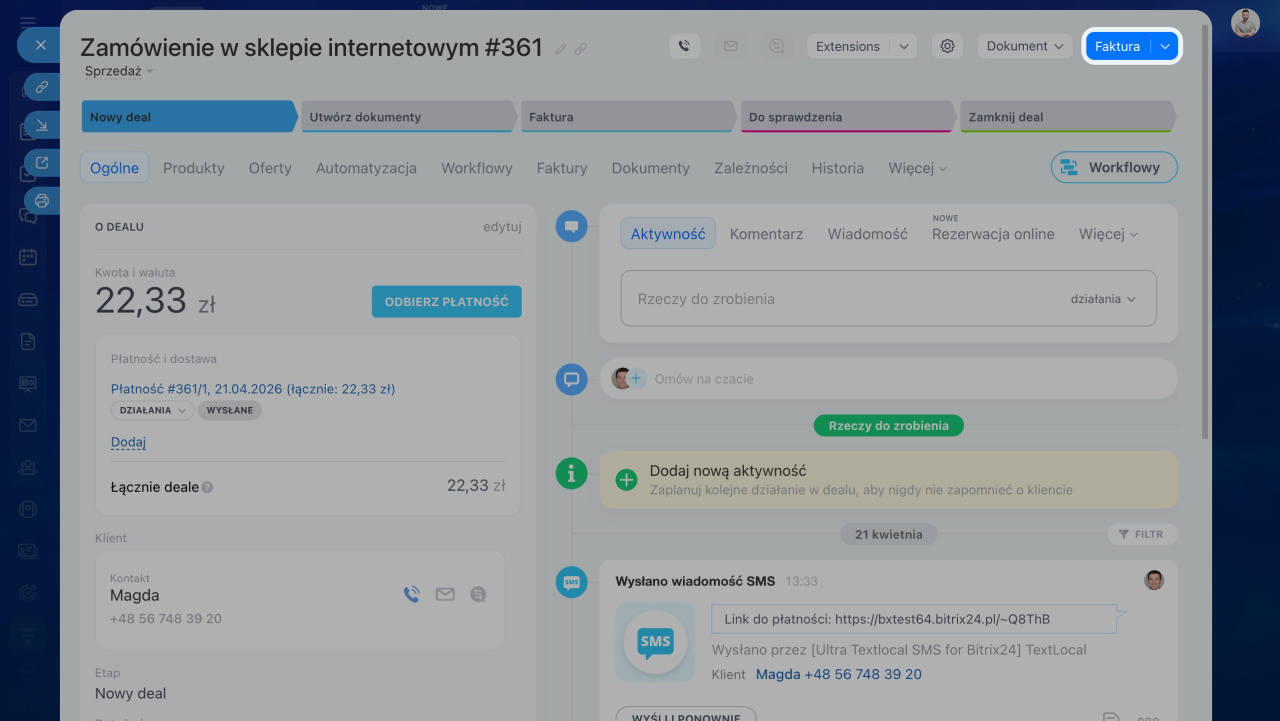Screen dimensions: 1280x721
Task: Open deal in new window icon
Action: [42, 163]
